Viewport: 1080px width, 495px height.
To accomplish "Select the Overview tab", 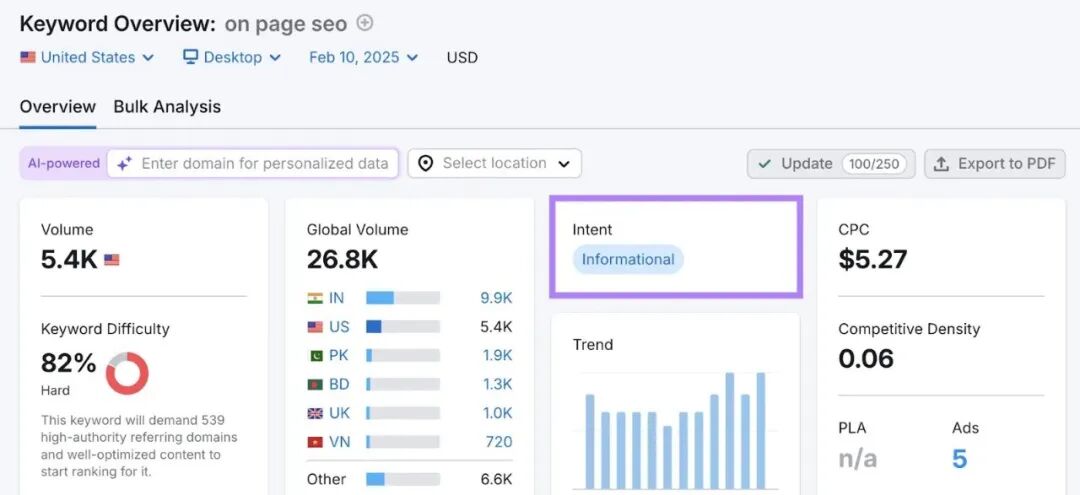I will (58, 107).
